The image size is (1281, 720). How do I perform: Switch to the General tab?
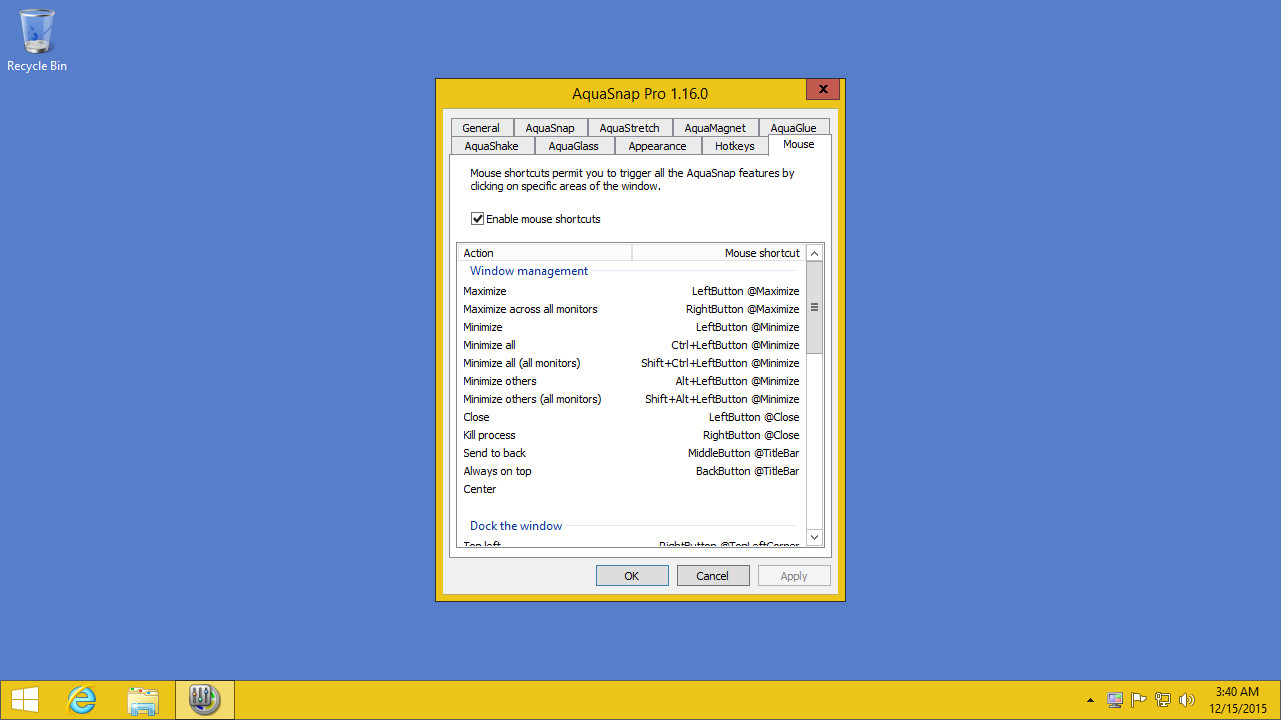pos(482,127)
